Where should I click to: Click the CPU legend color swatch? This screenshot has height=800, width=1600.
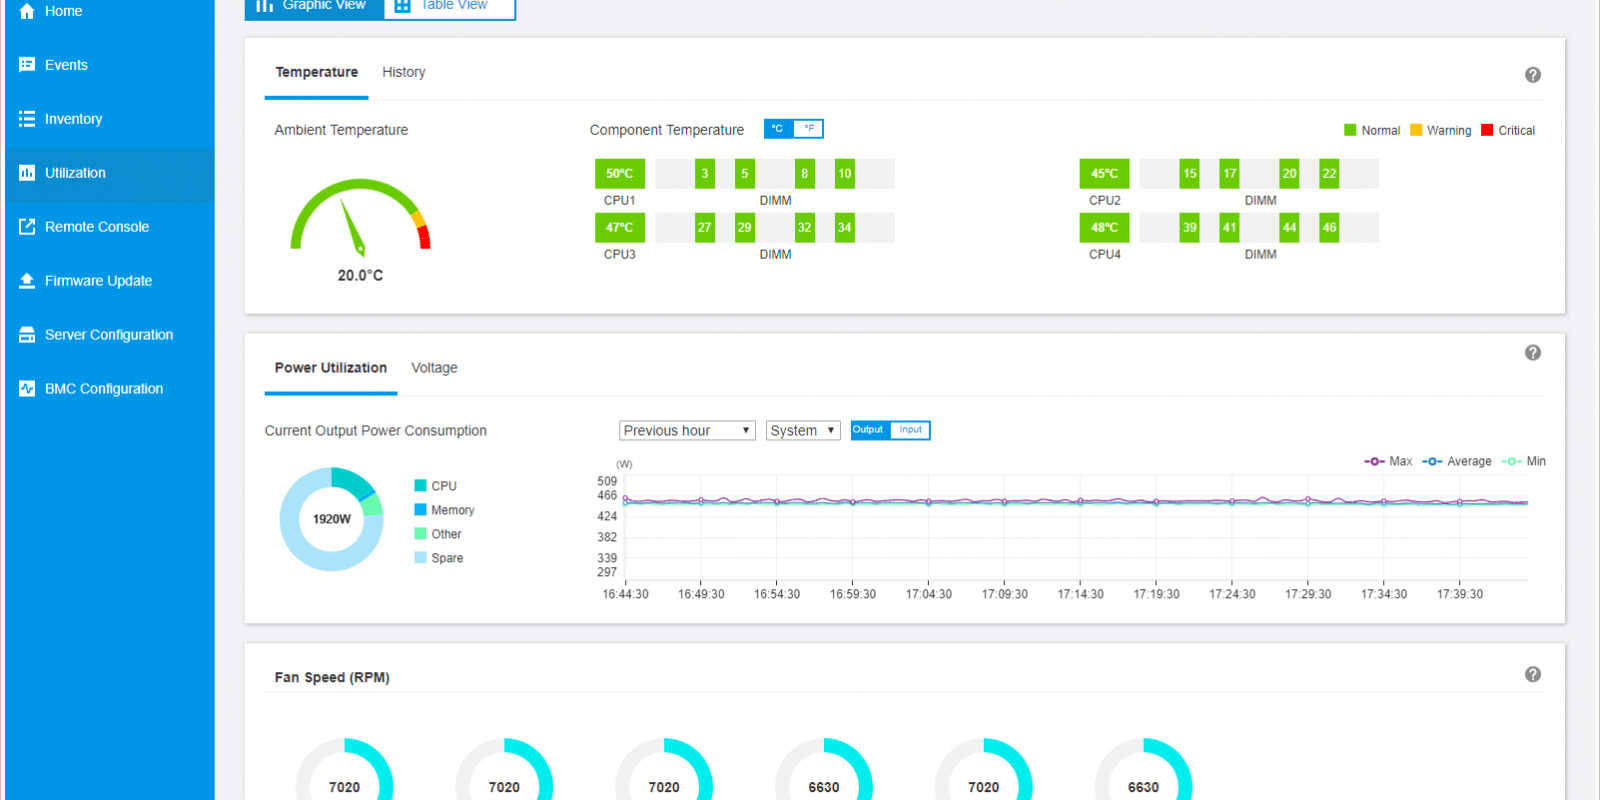[x=421, y=486]
